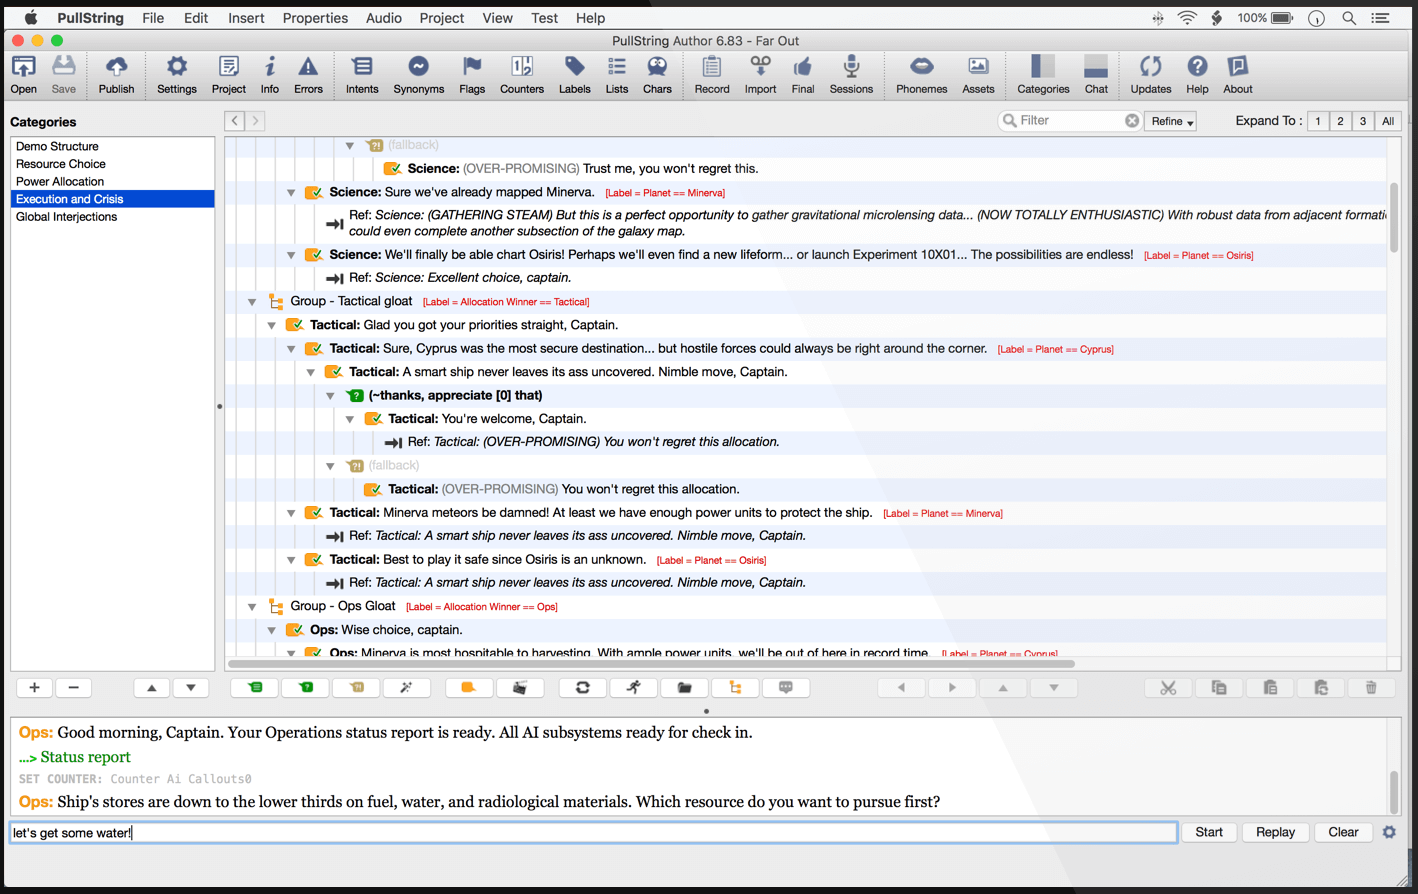
Task: Open the Settings gear in toolbar
Action: tap(177, 74)
